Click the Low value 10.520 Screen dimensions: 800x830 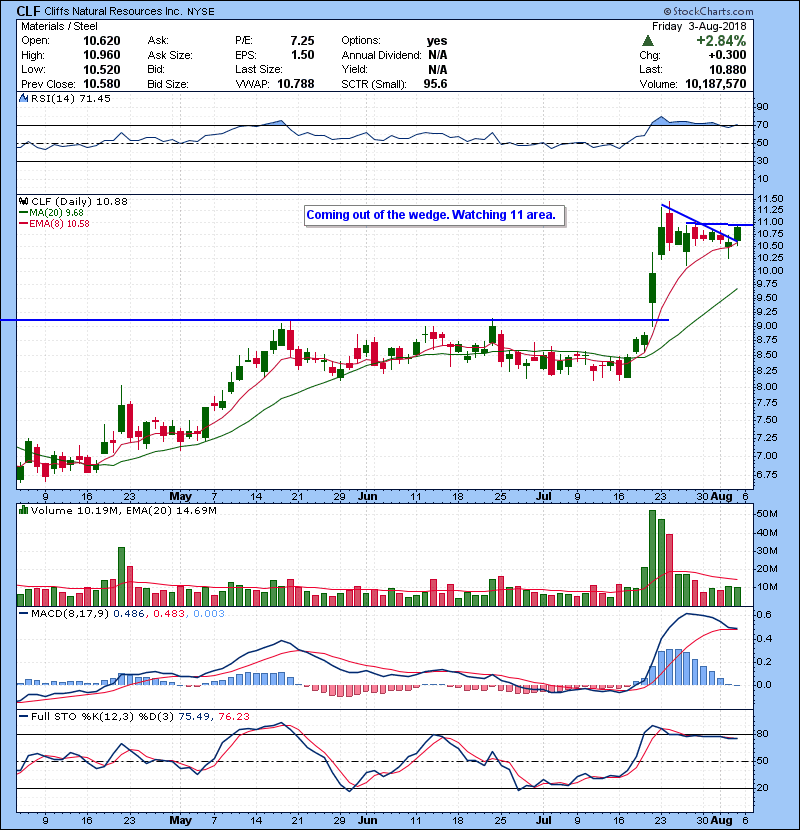[x=102, y=69]
